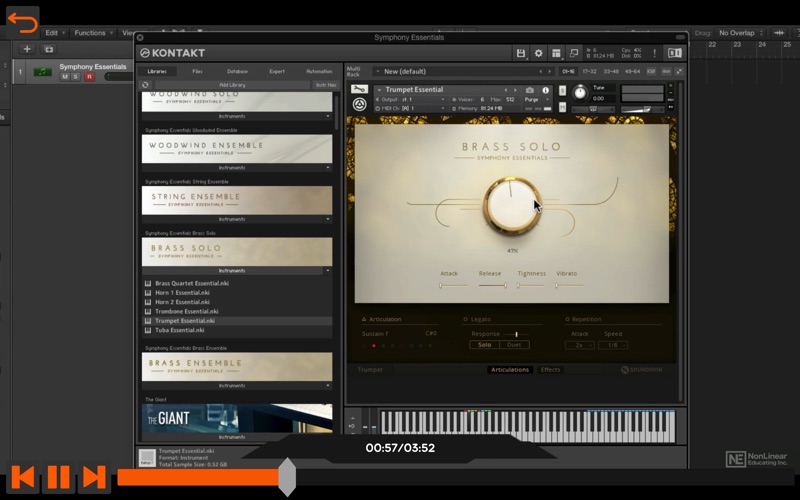Select Solo legato mode

click(485, 345)
